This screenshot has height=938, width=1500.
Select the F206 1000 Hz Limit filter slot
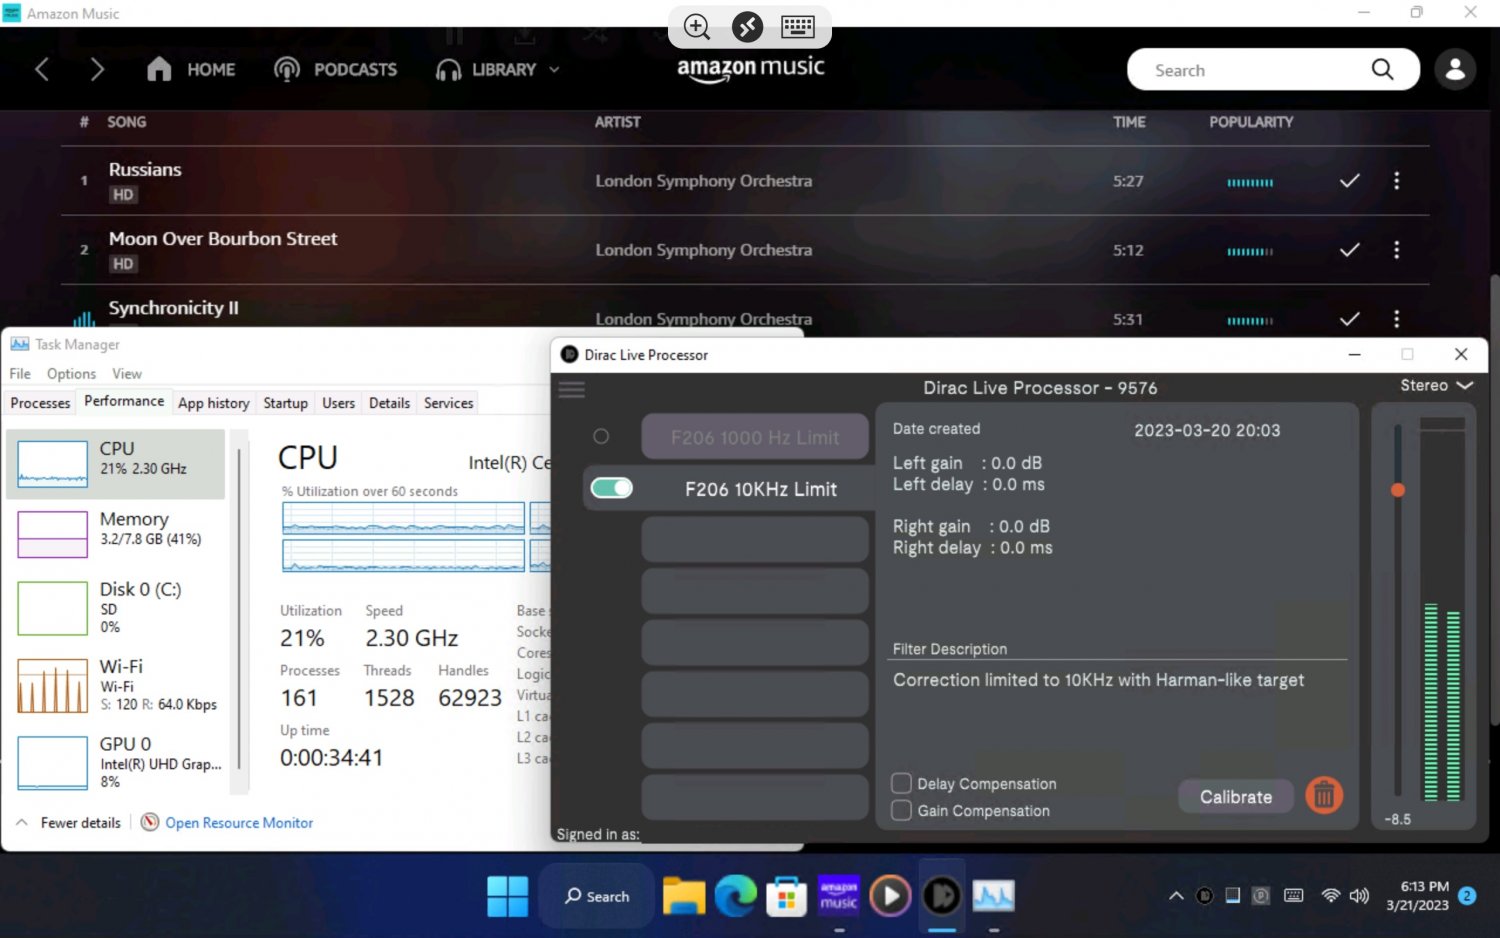(x=755, y=437)
